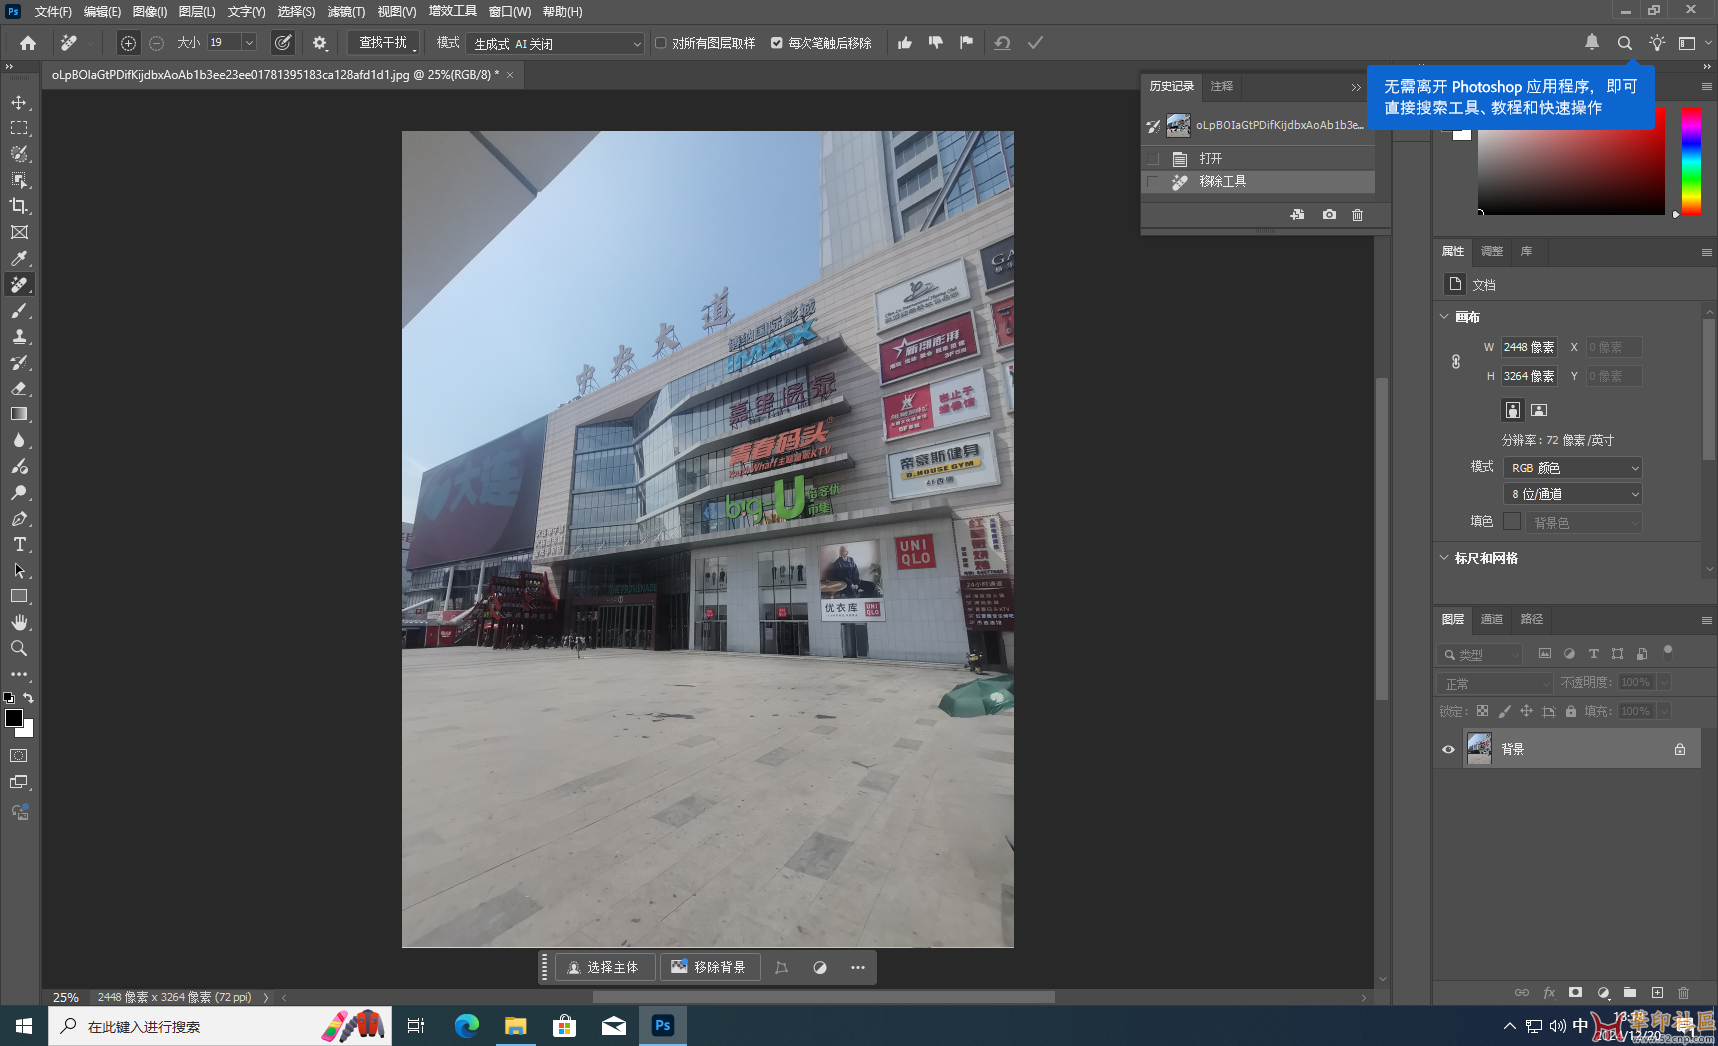
Task: Toggle pressure for size button
Action: point(283,43)
